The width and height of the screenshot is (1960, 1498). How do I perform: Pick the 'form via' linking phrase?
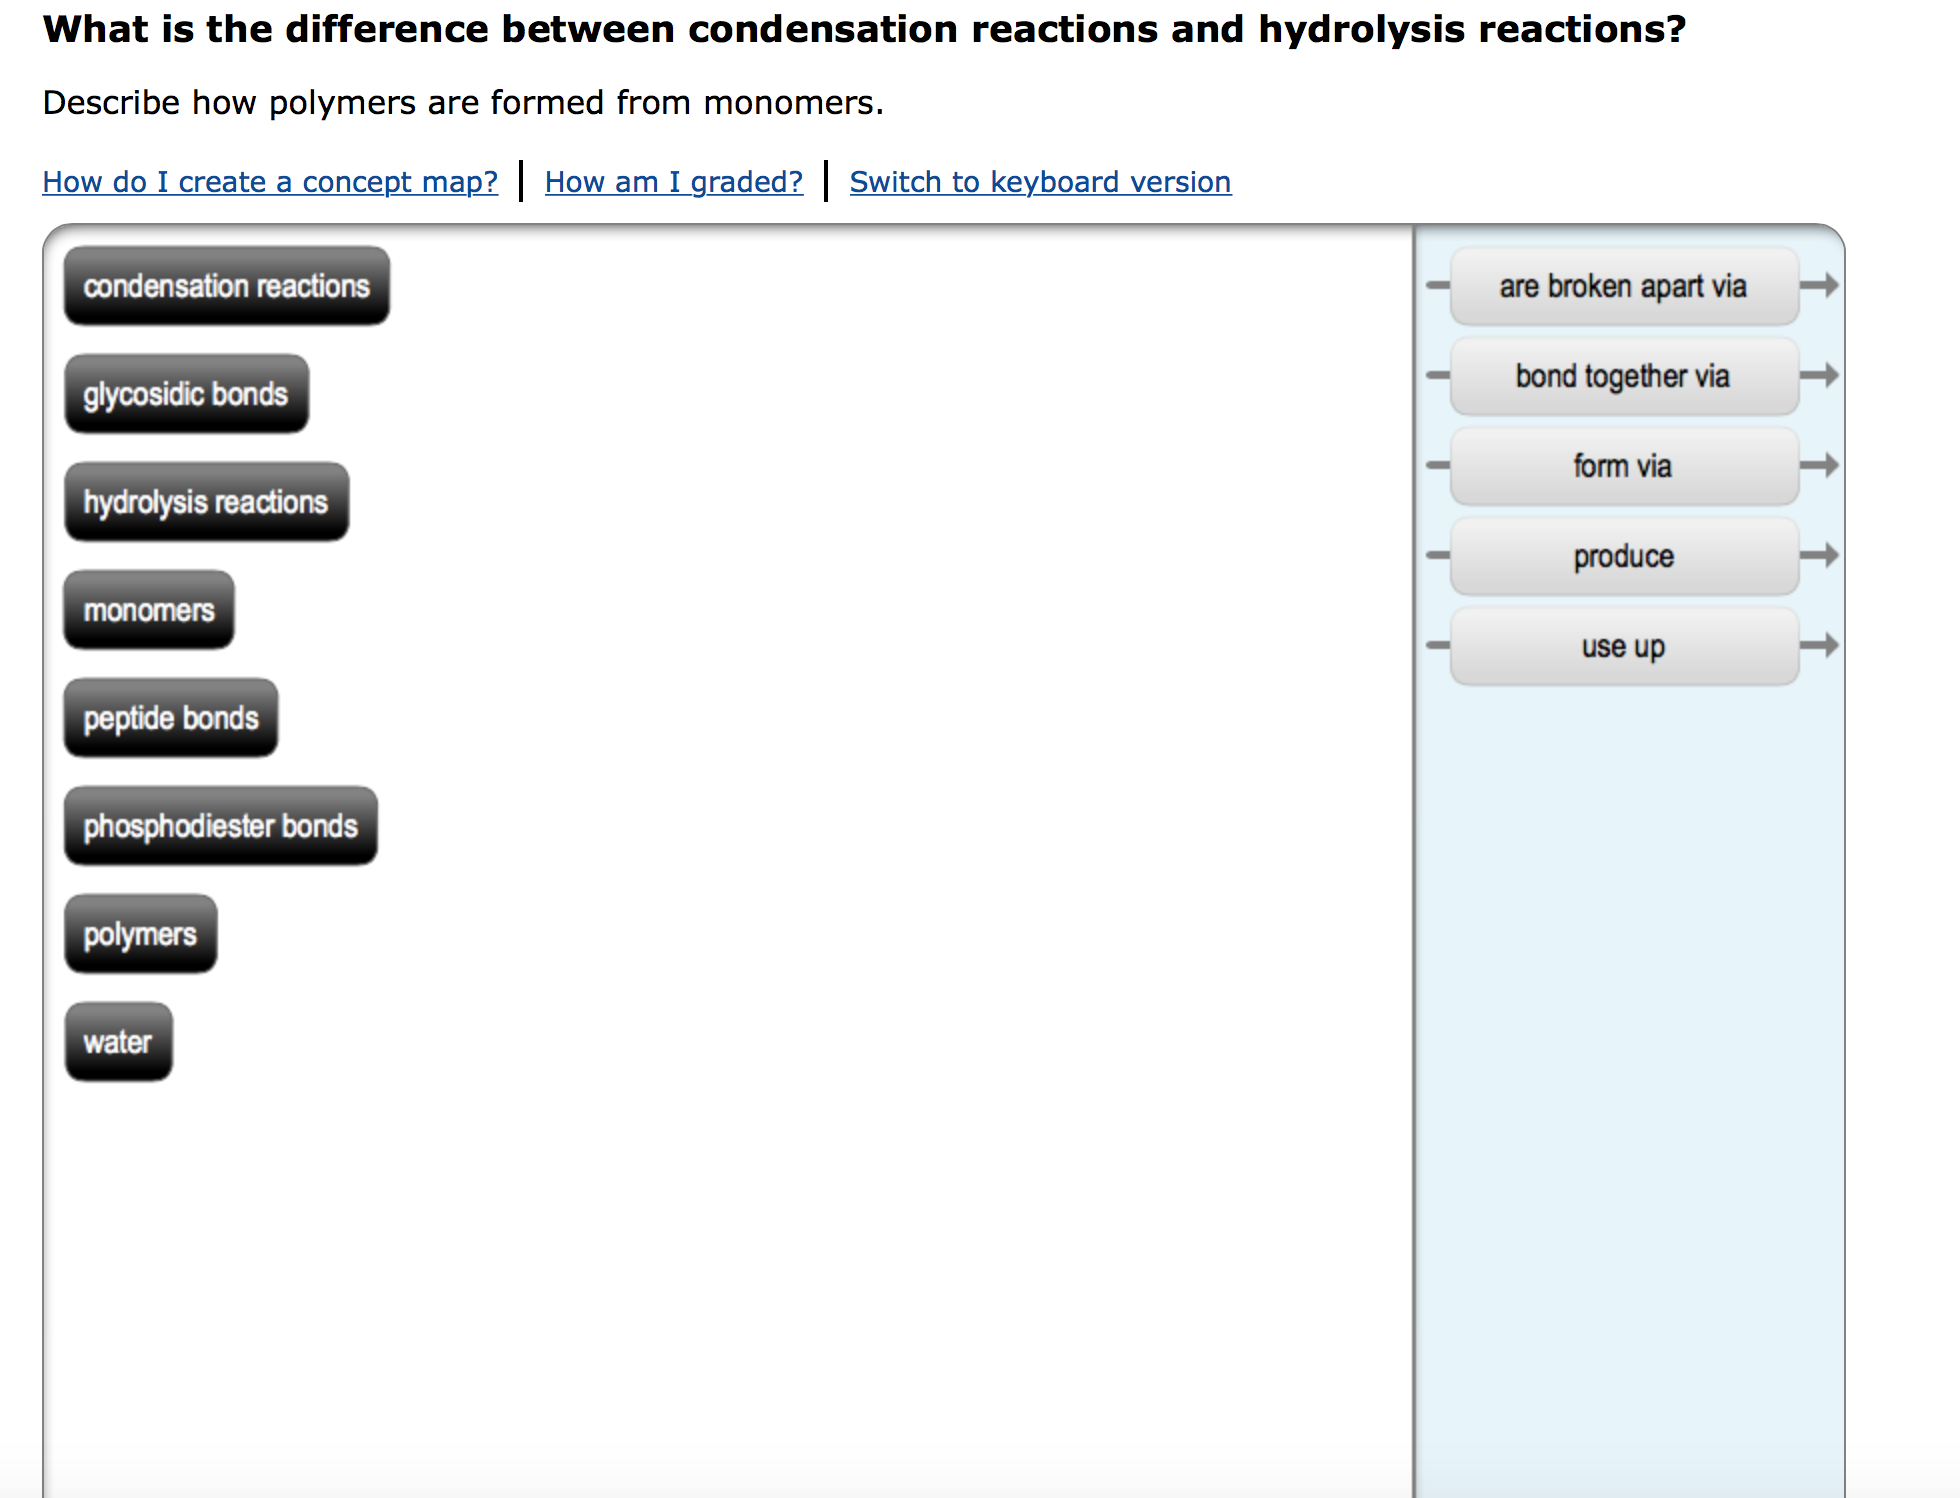point(1624,466)
